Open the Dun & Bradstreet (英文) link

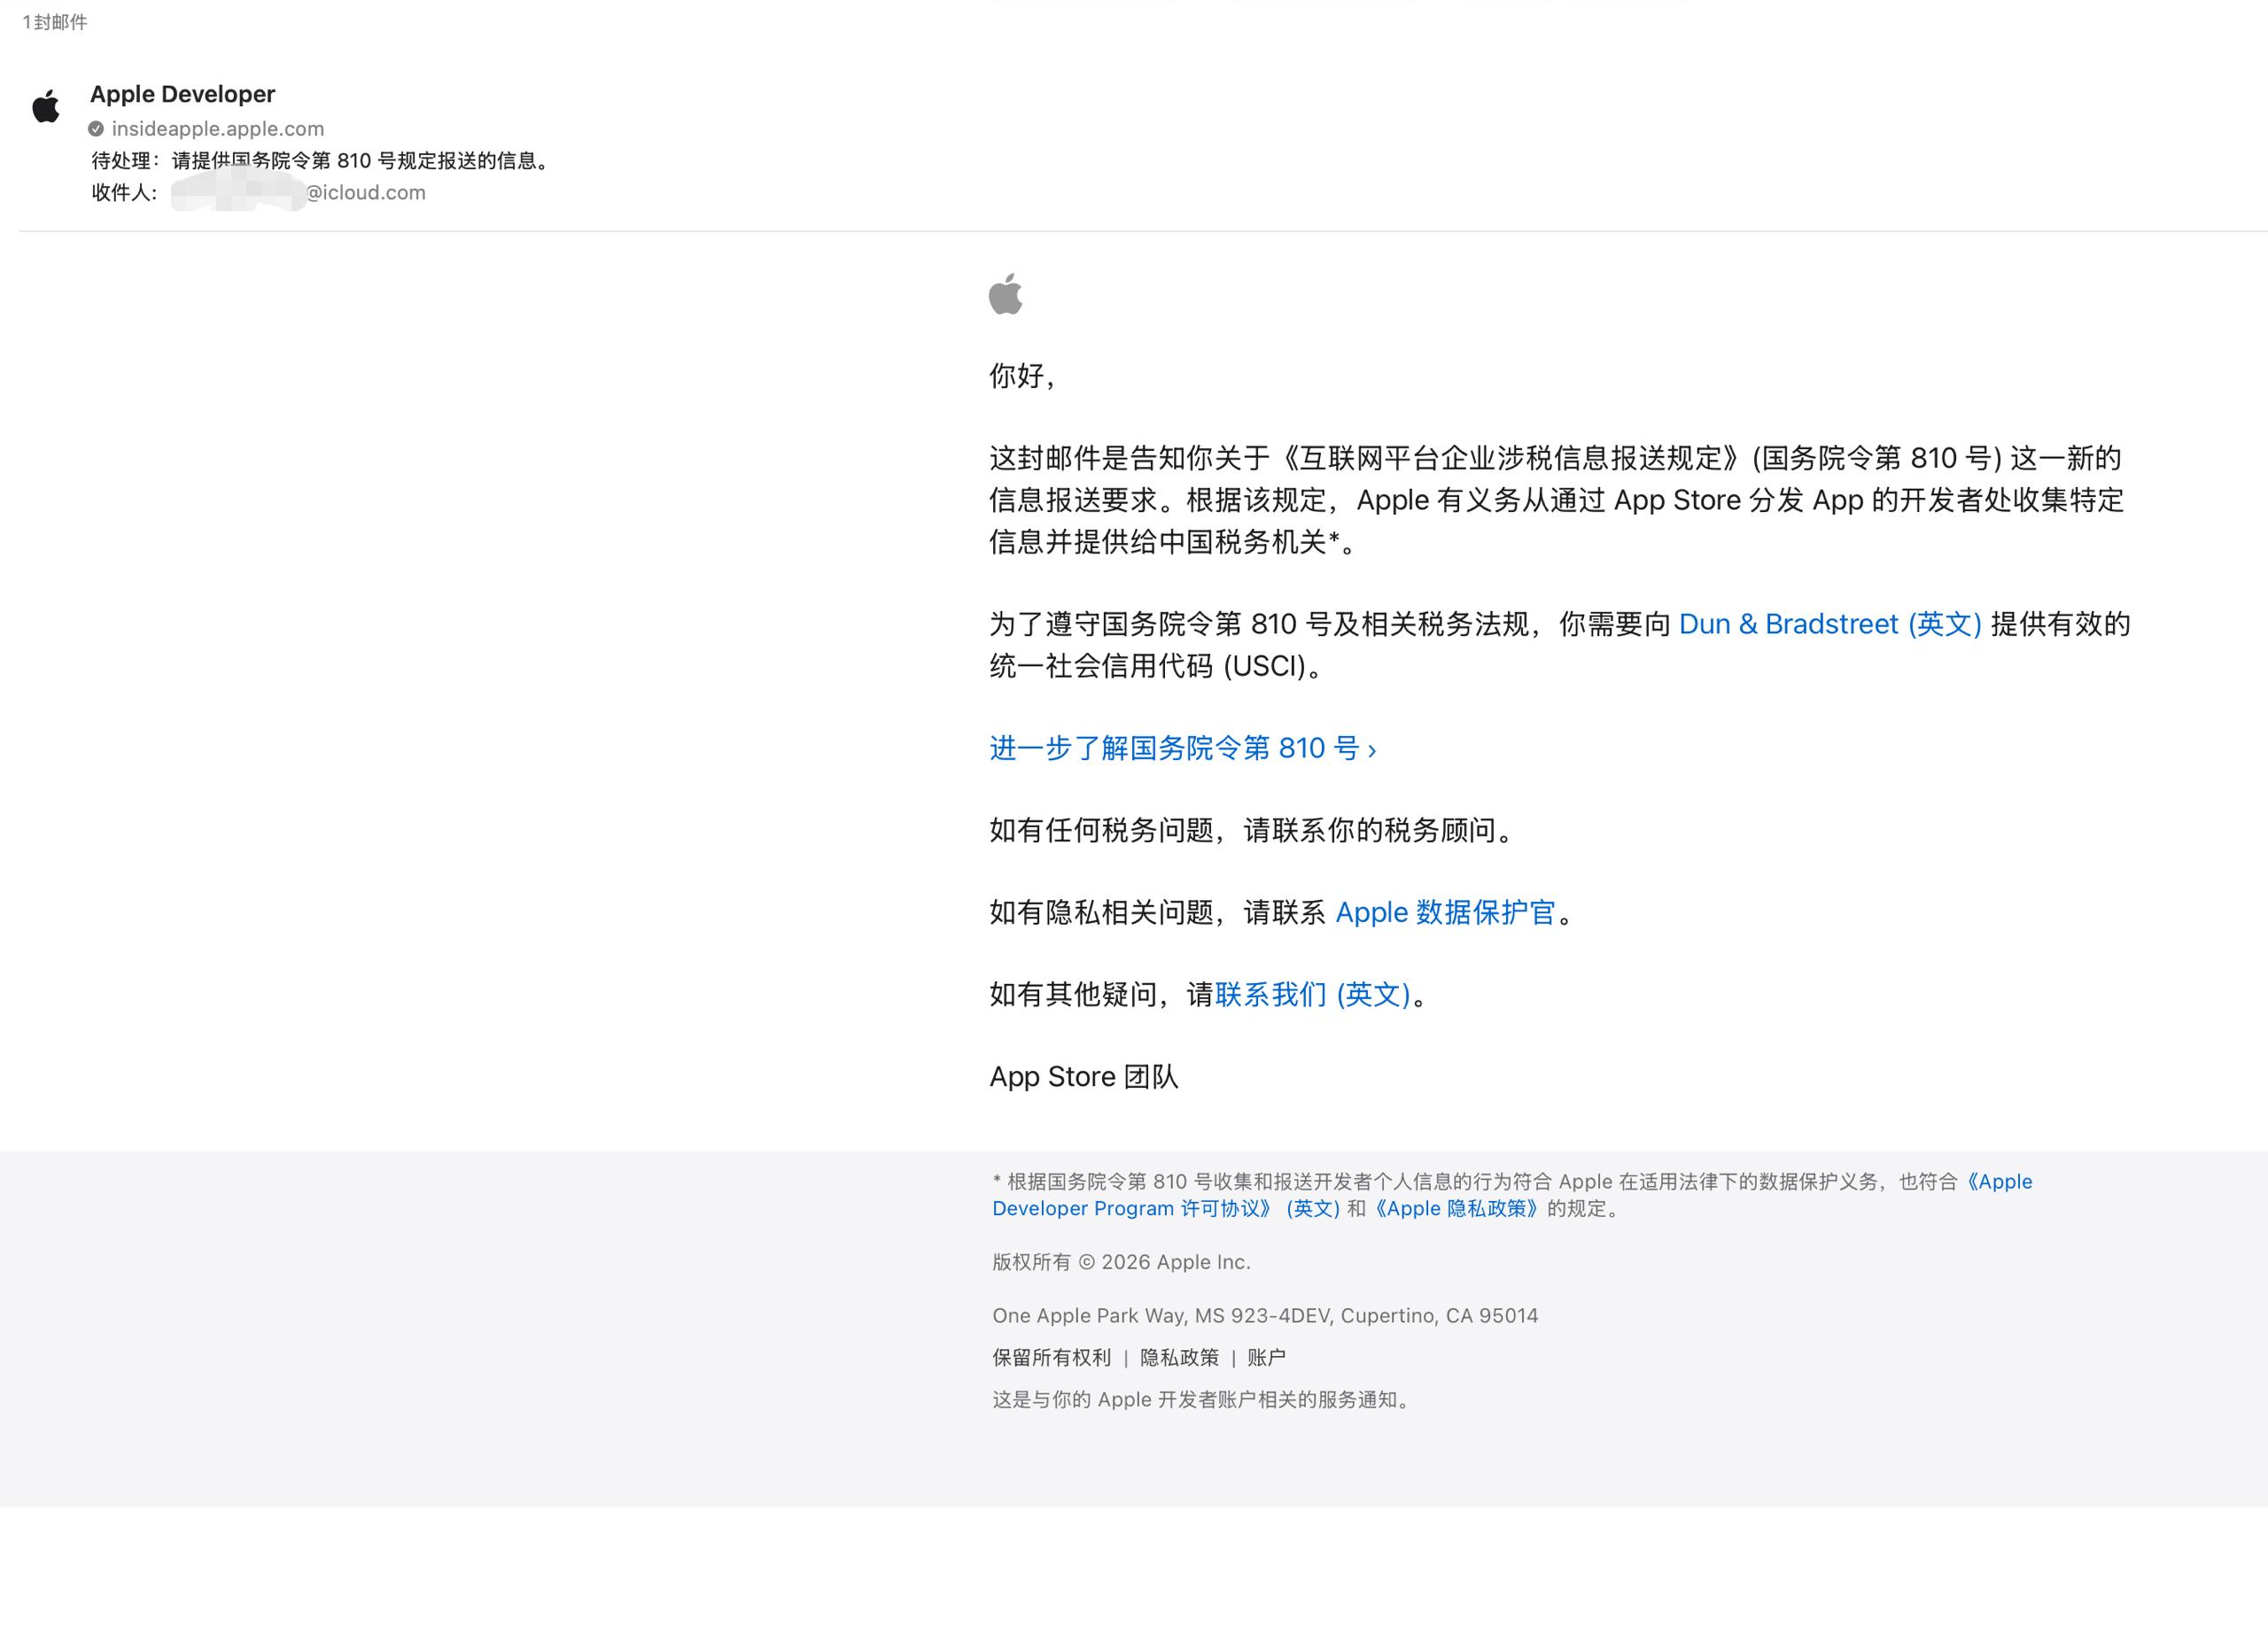1830,624
